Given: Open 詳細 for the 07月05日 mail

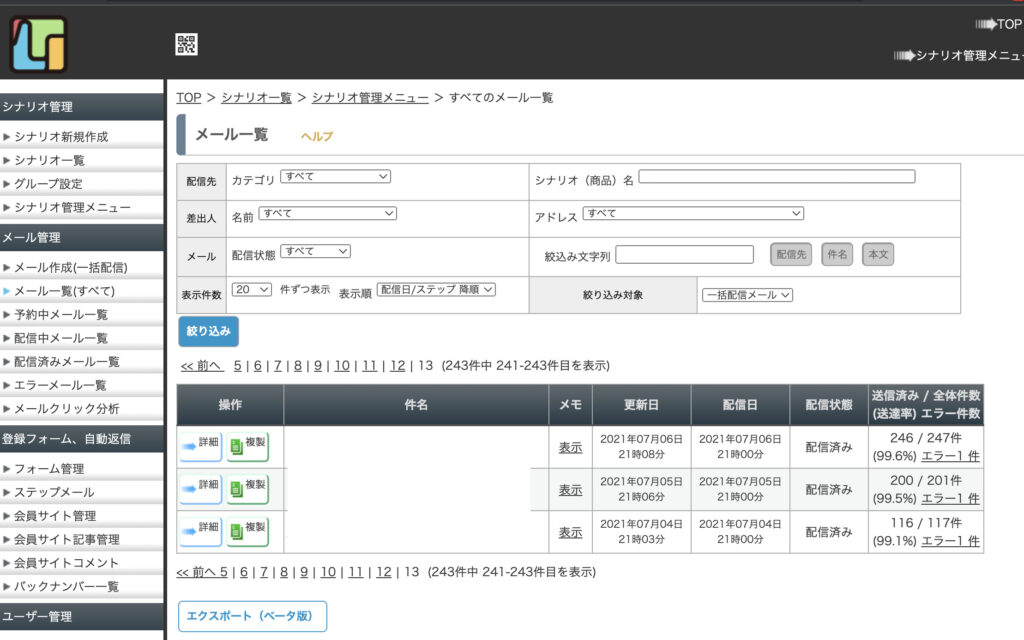Looking at the screenshot, I should click(x=200, y=488).
